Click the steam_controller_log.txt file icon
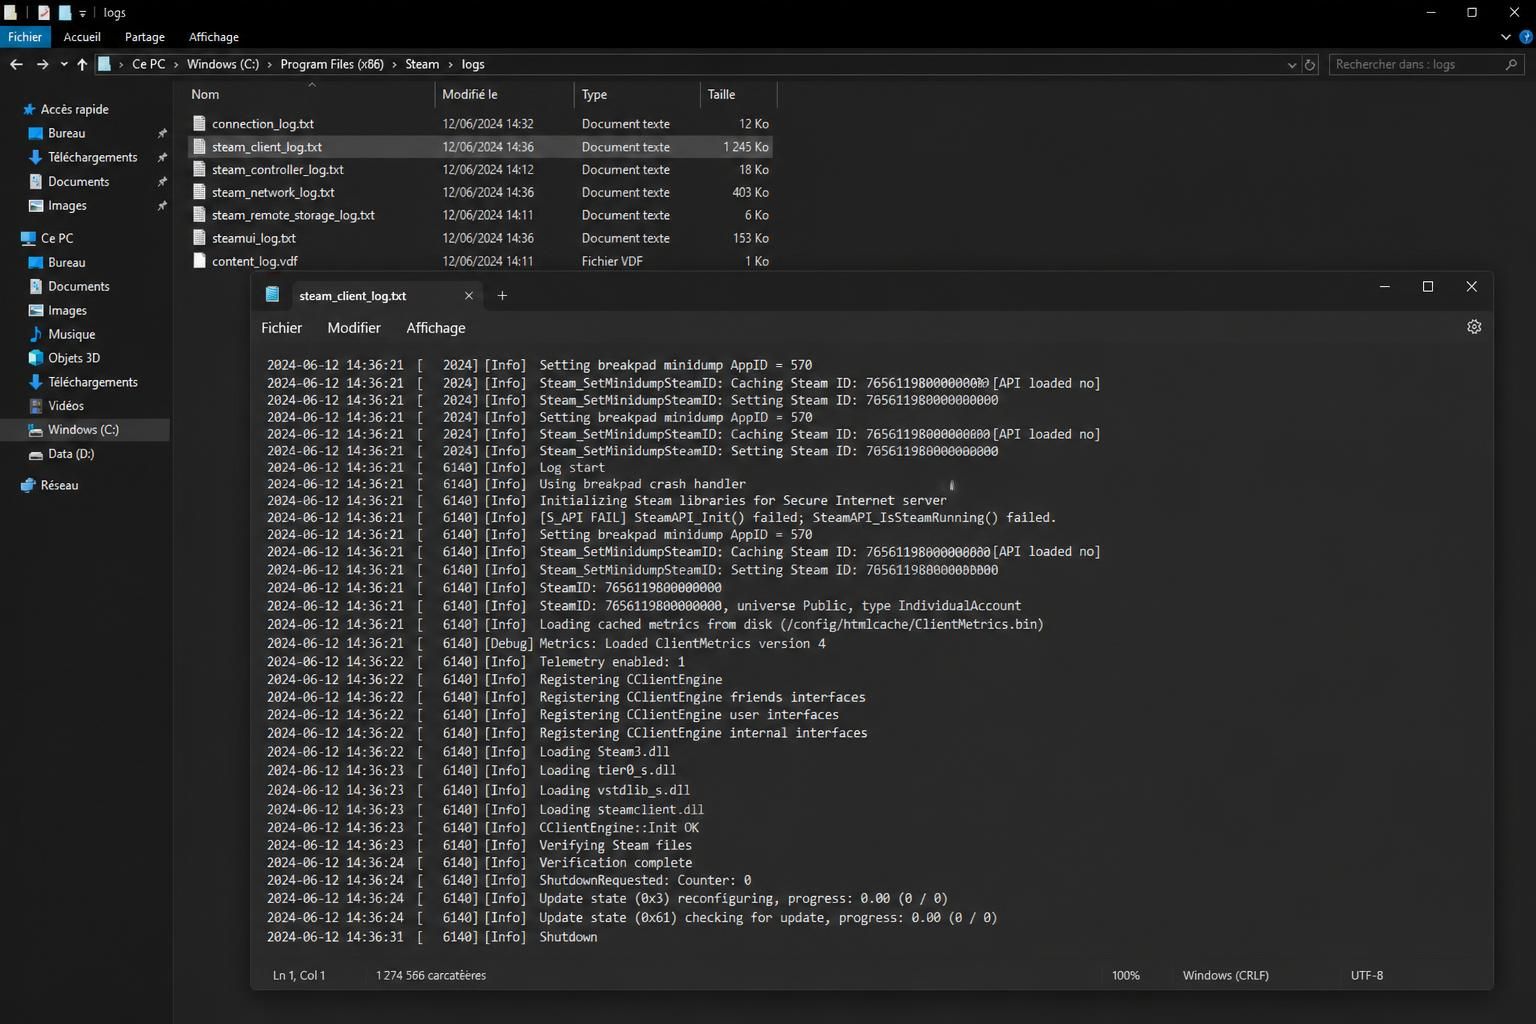Viewport: 1536px width, 1024px height. click(199, 170)
